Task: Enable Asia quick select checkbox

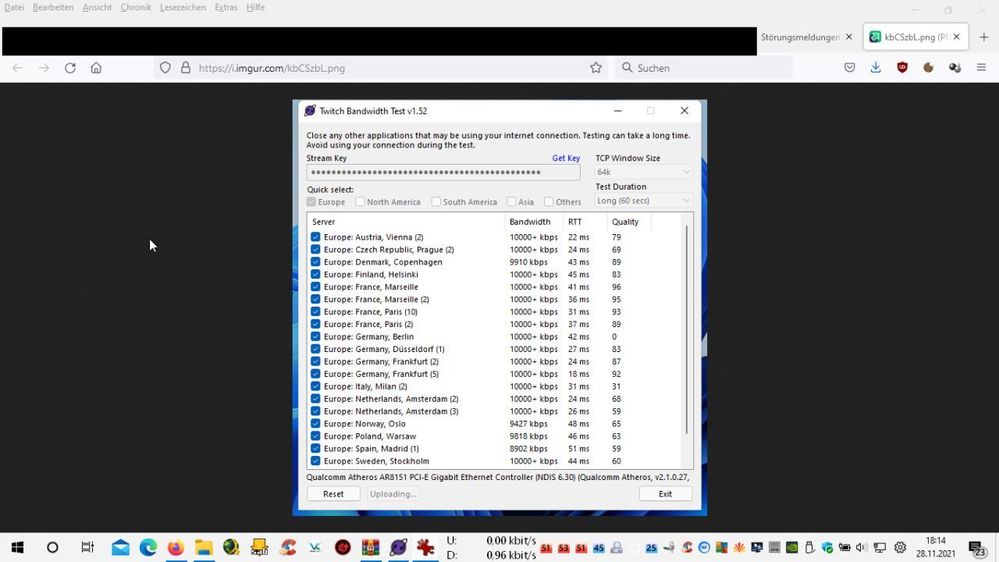Action: 512,201
